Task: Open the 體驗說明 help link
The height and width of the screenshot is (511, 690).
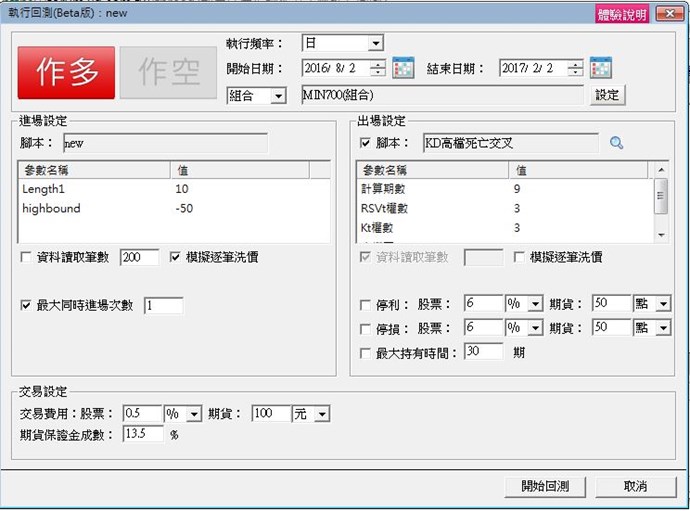Action: point(622,14)
